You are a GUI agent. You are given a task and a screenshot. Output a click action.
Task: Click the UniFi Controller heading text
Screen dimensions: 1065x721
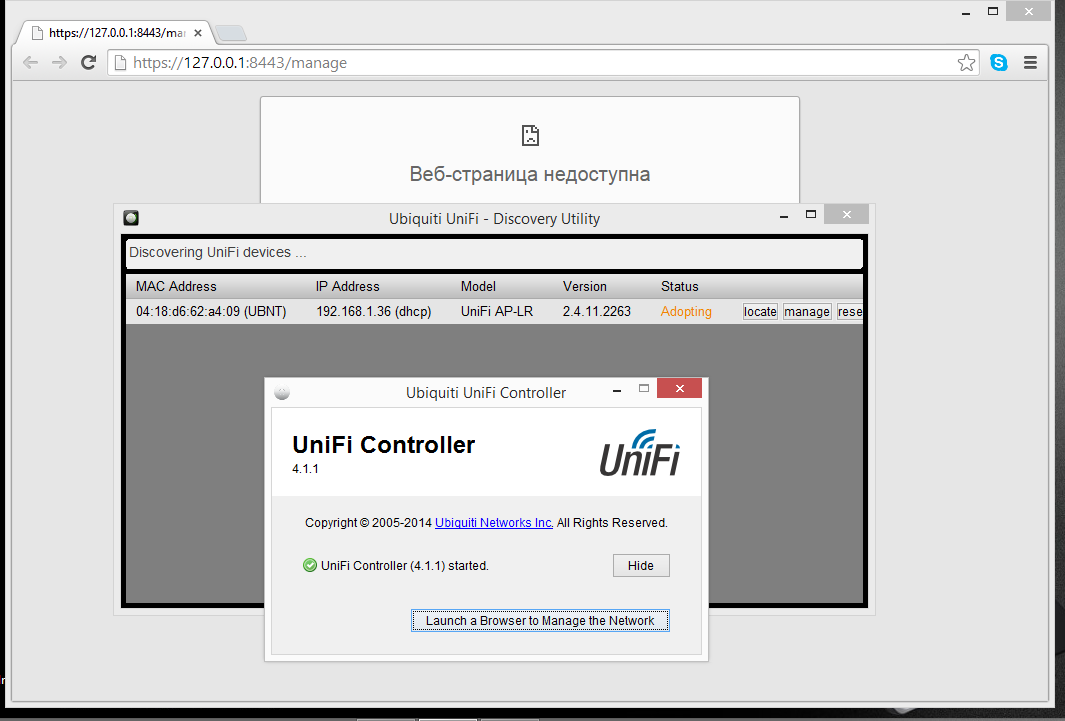(x=384, y=445)
